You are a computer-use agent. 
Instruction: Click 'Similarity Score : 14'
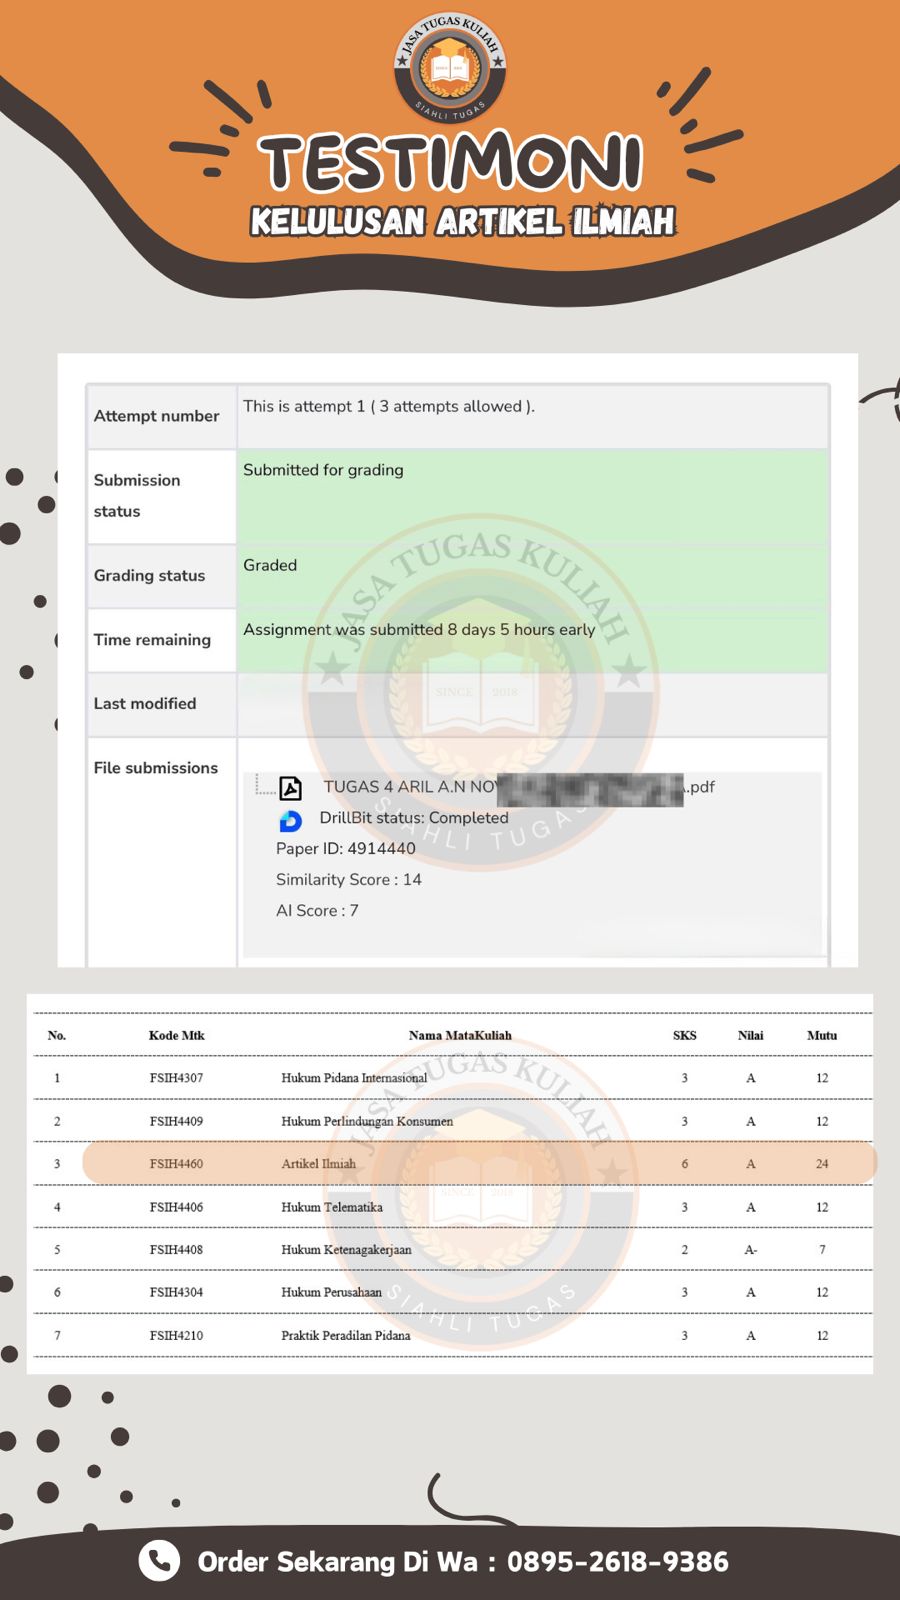tap(349, 880)
